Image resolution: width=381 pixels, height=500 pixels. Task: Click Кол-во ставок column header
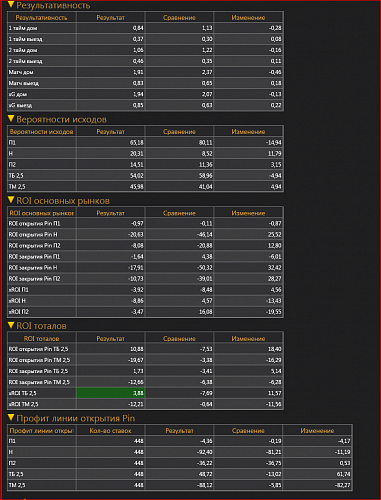tap(111, 430)
